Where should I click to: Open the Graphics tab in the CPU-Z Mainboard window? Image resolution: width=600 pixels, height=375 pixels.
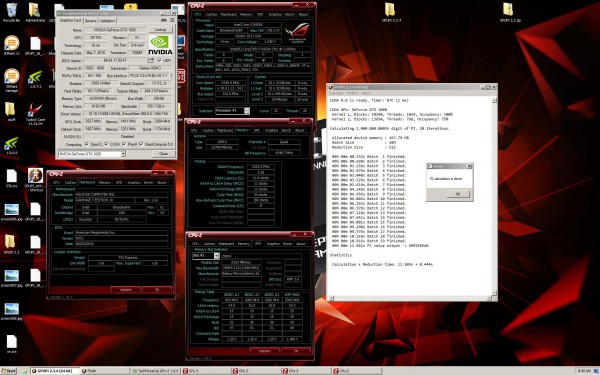click(134, 183)
